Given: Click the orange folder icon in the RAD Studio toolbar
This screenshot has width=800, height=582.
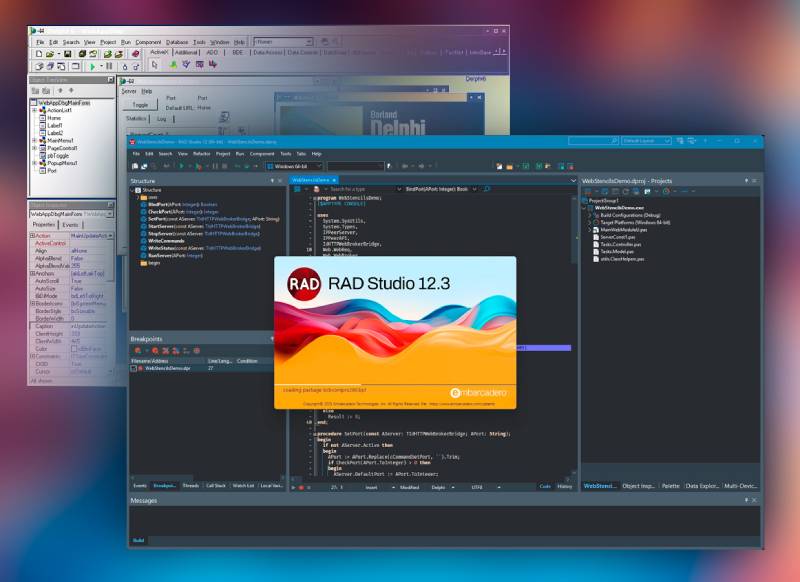Looking at the screenshot, I should coord(509,166).
